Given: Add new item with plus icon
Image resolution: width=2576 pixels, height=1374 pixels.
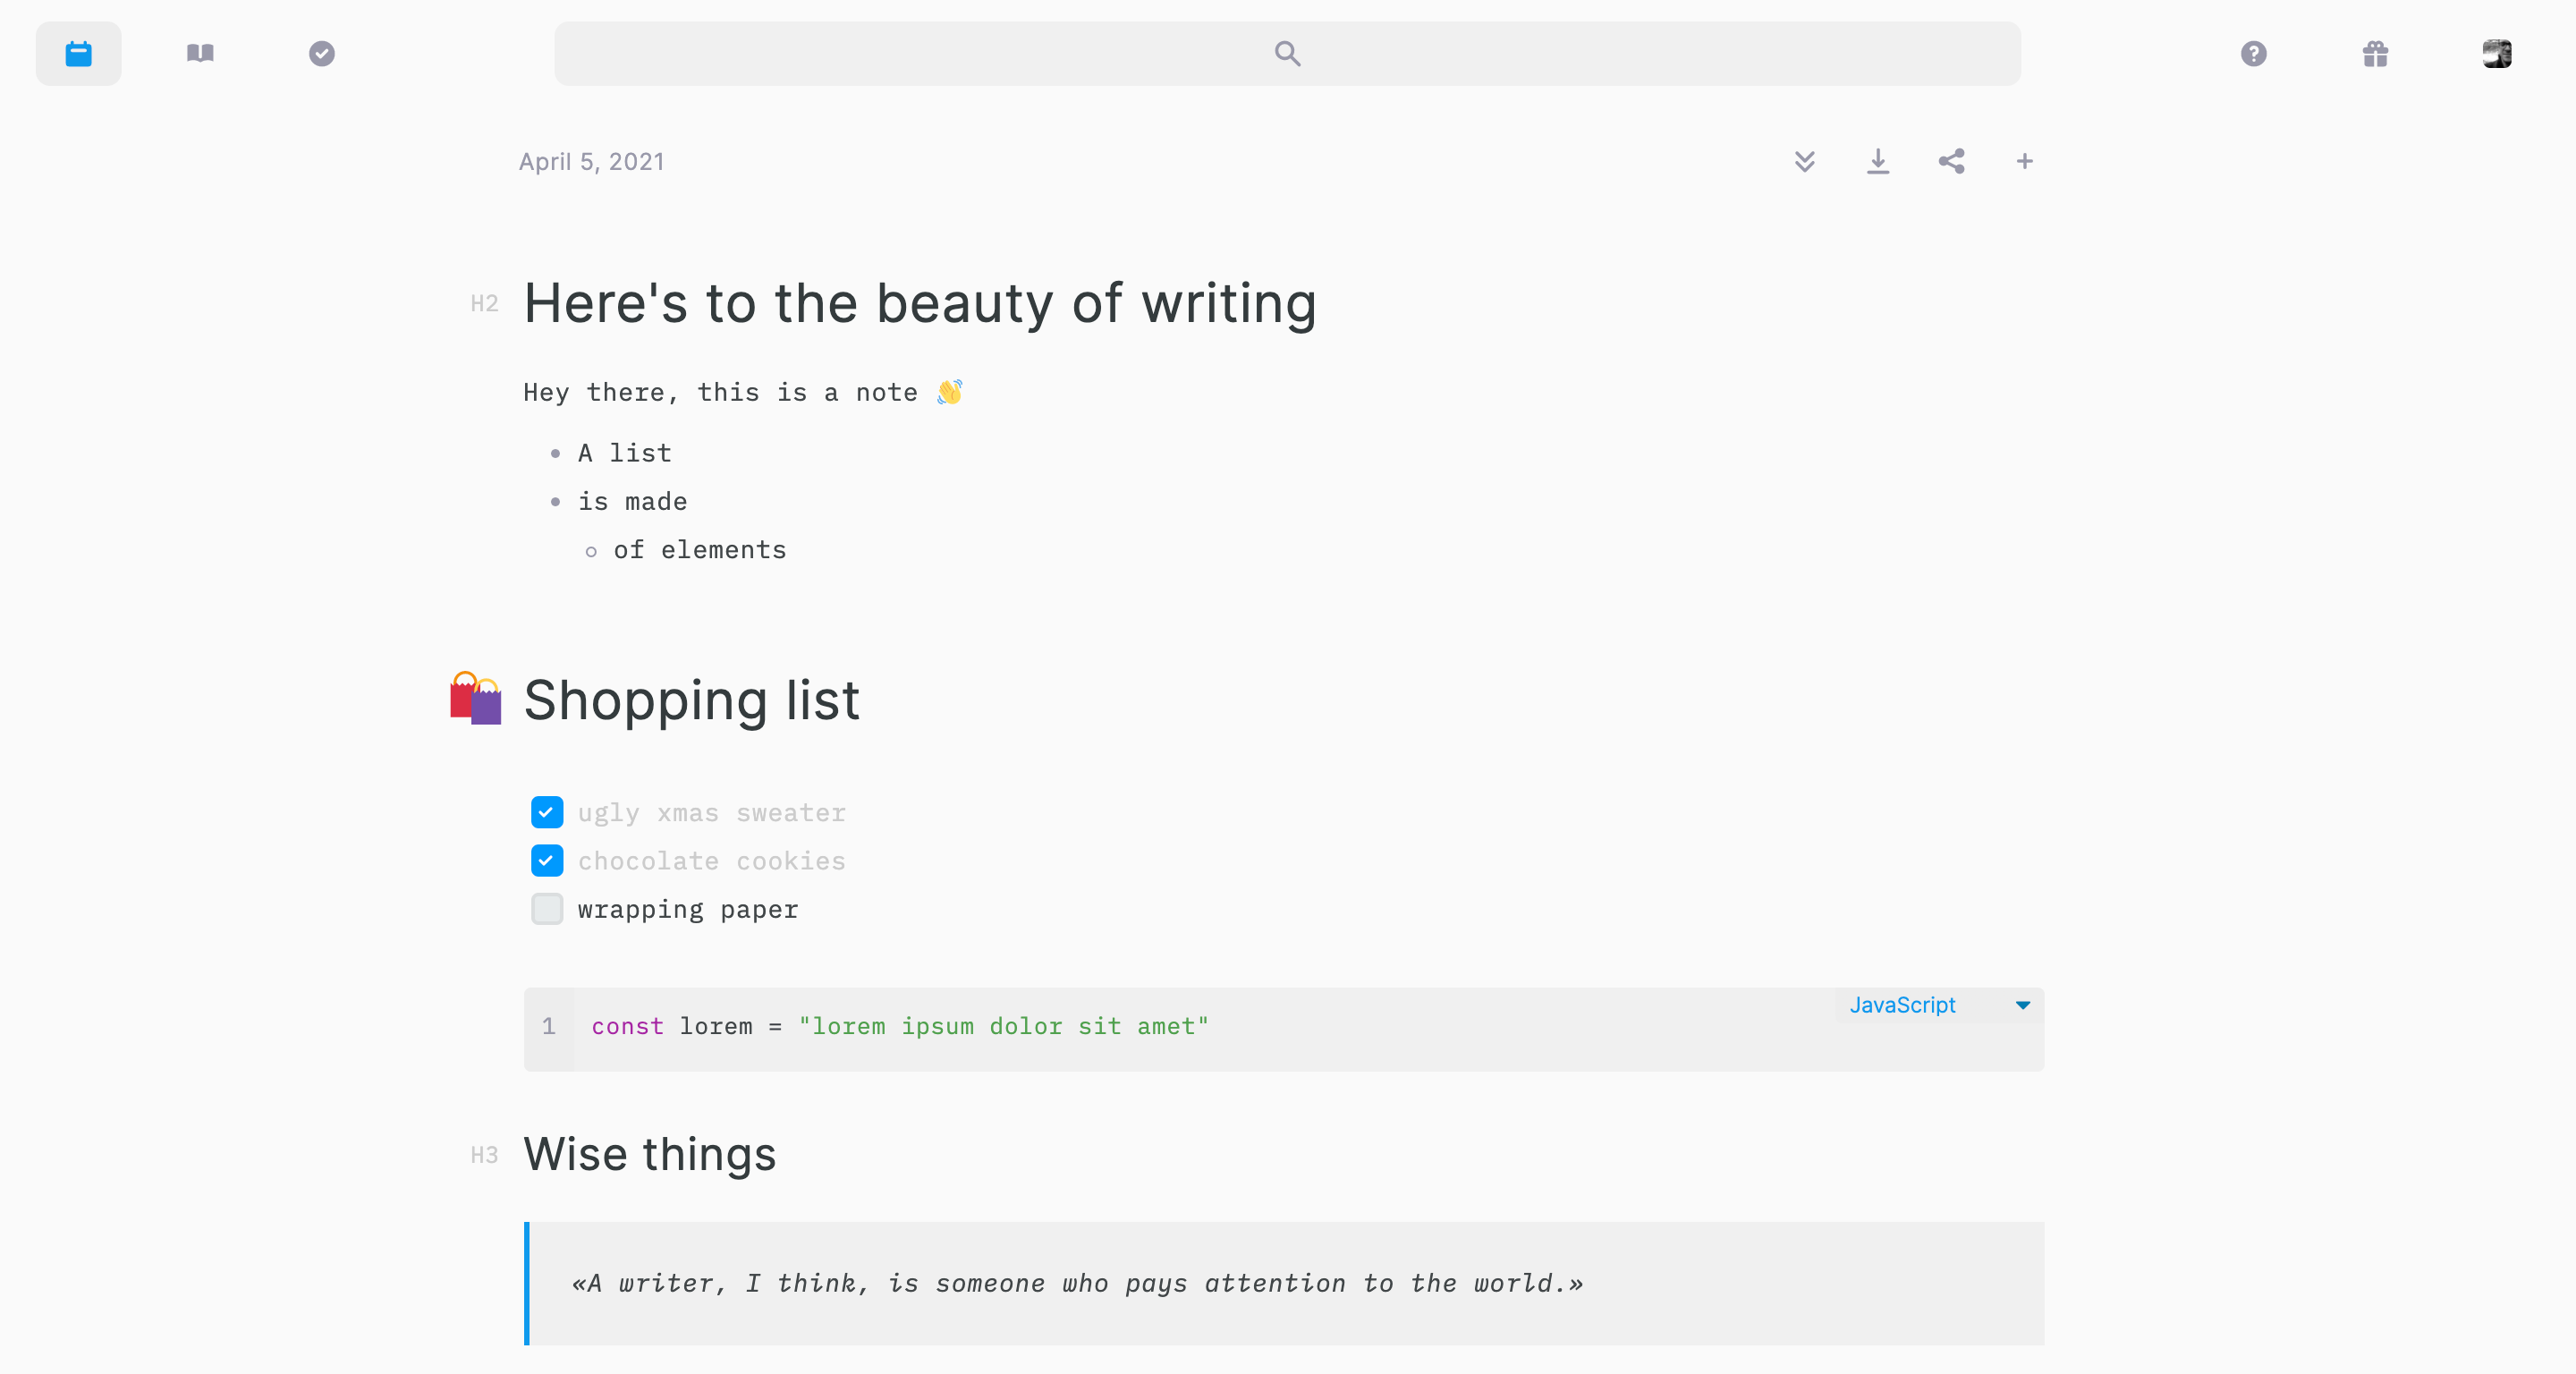Looking at the screenshot, I should (2024, 161).
